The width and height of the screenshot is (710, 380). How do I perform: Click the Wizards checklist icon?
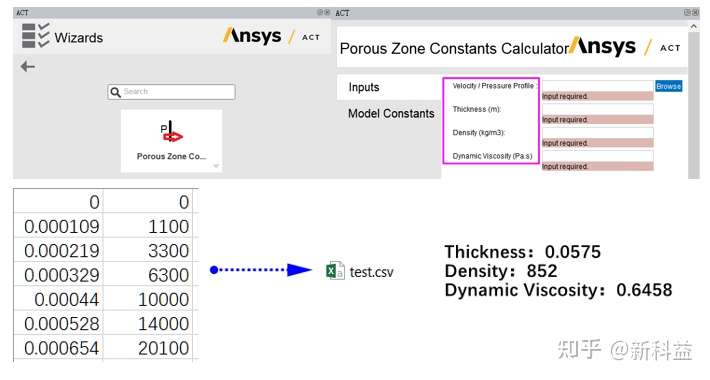pos(35,35)
